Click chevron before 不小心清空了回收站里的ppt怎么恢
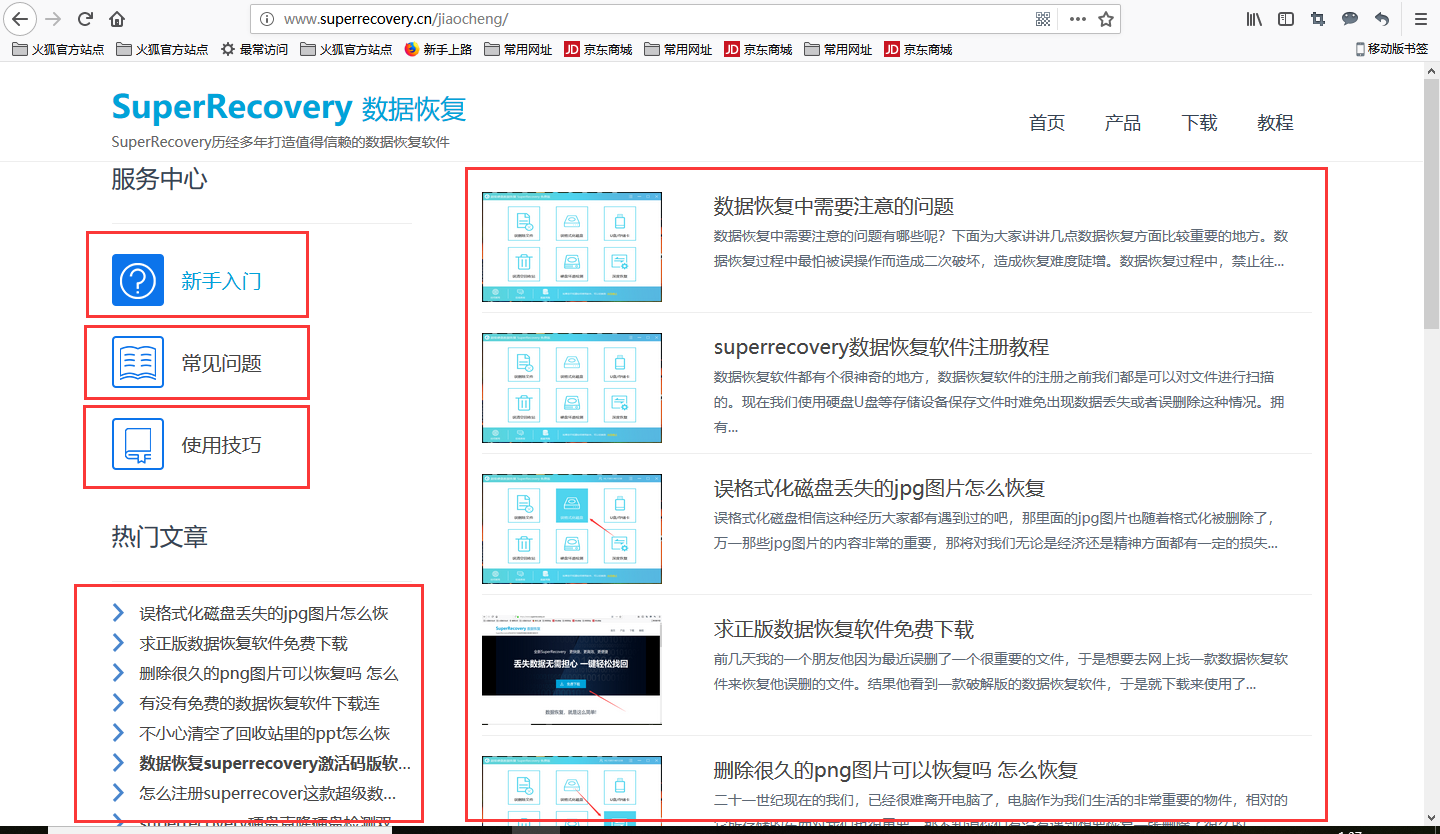 (118, 733)
